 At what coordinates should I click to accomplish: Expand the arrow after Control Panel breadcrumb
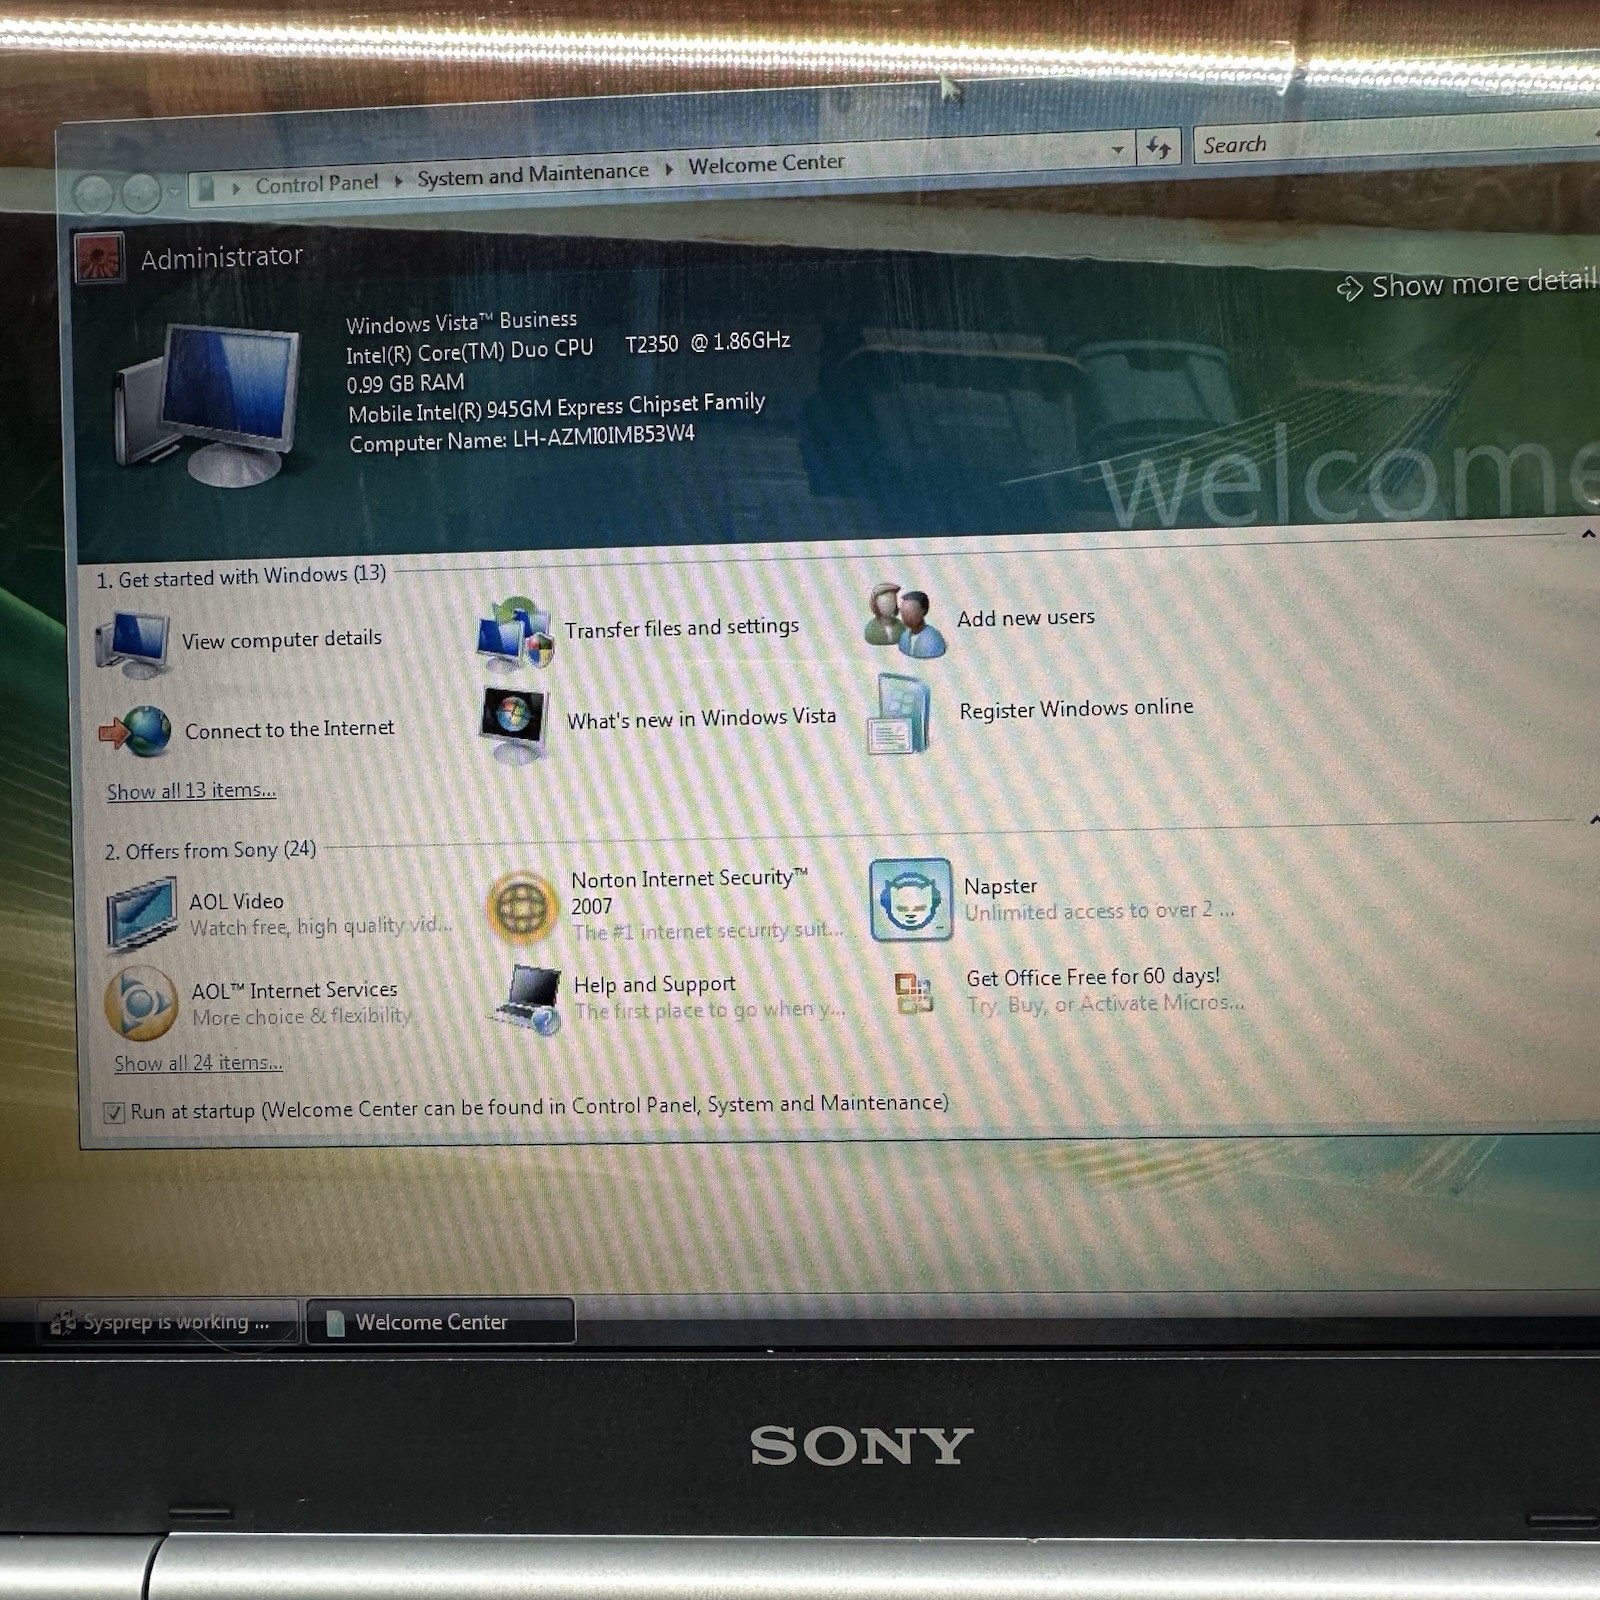[x=398, y=180]
